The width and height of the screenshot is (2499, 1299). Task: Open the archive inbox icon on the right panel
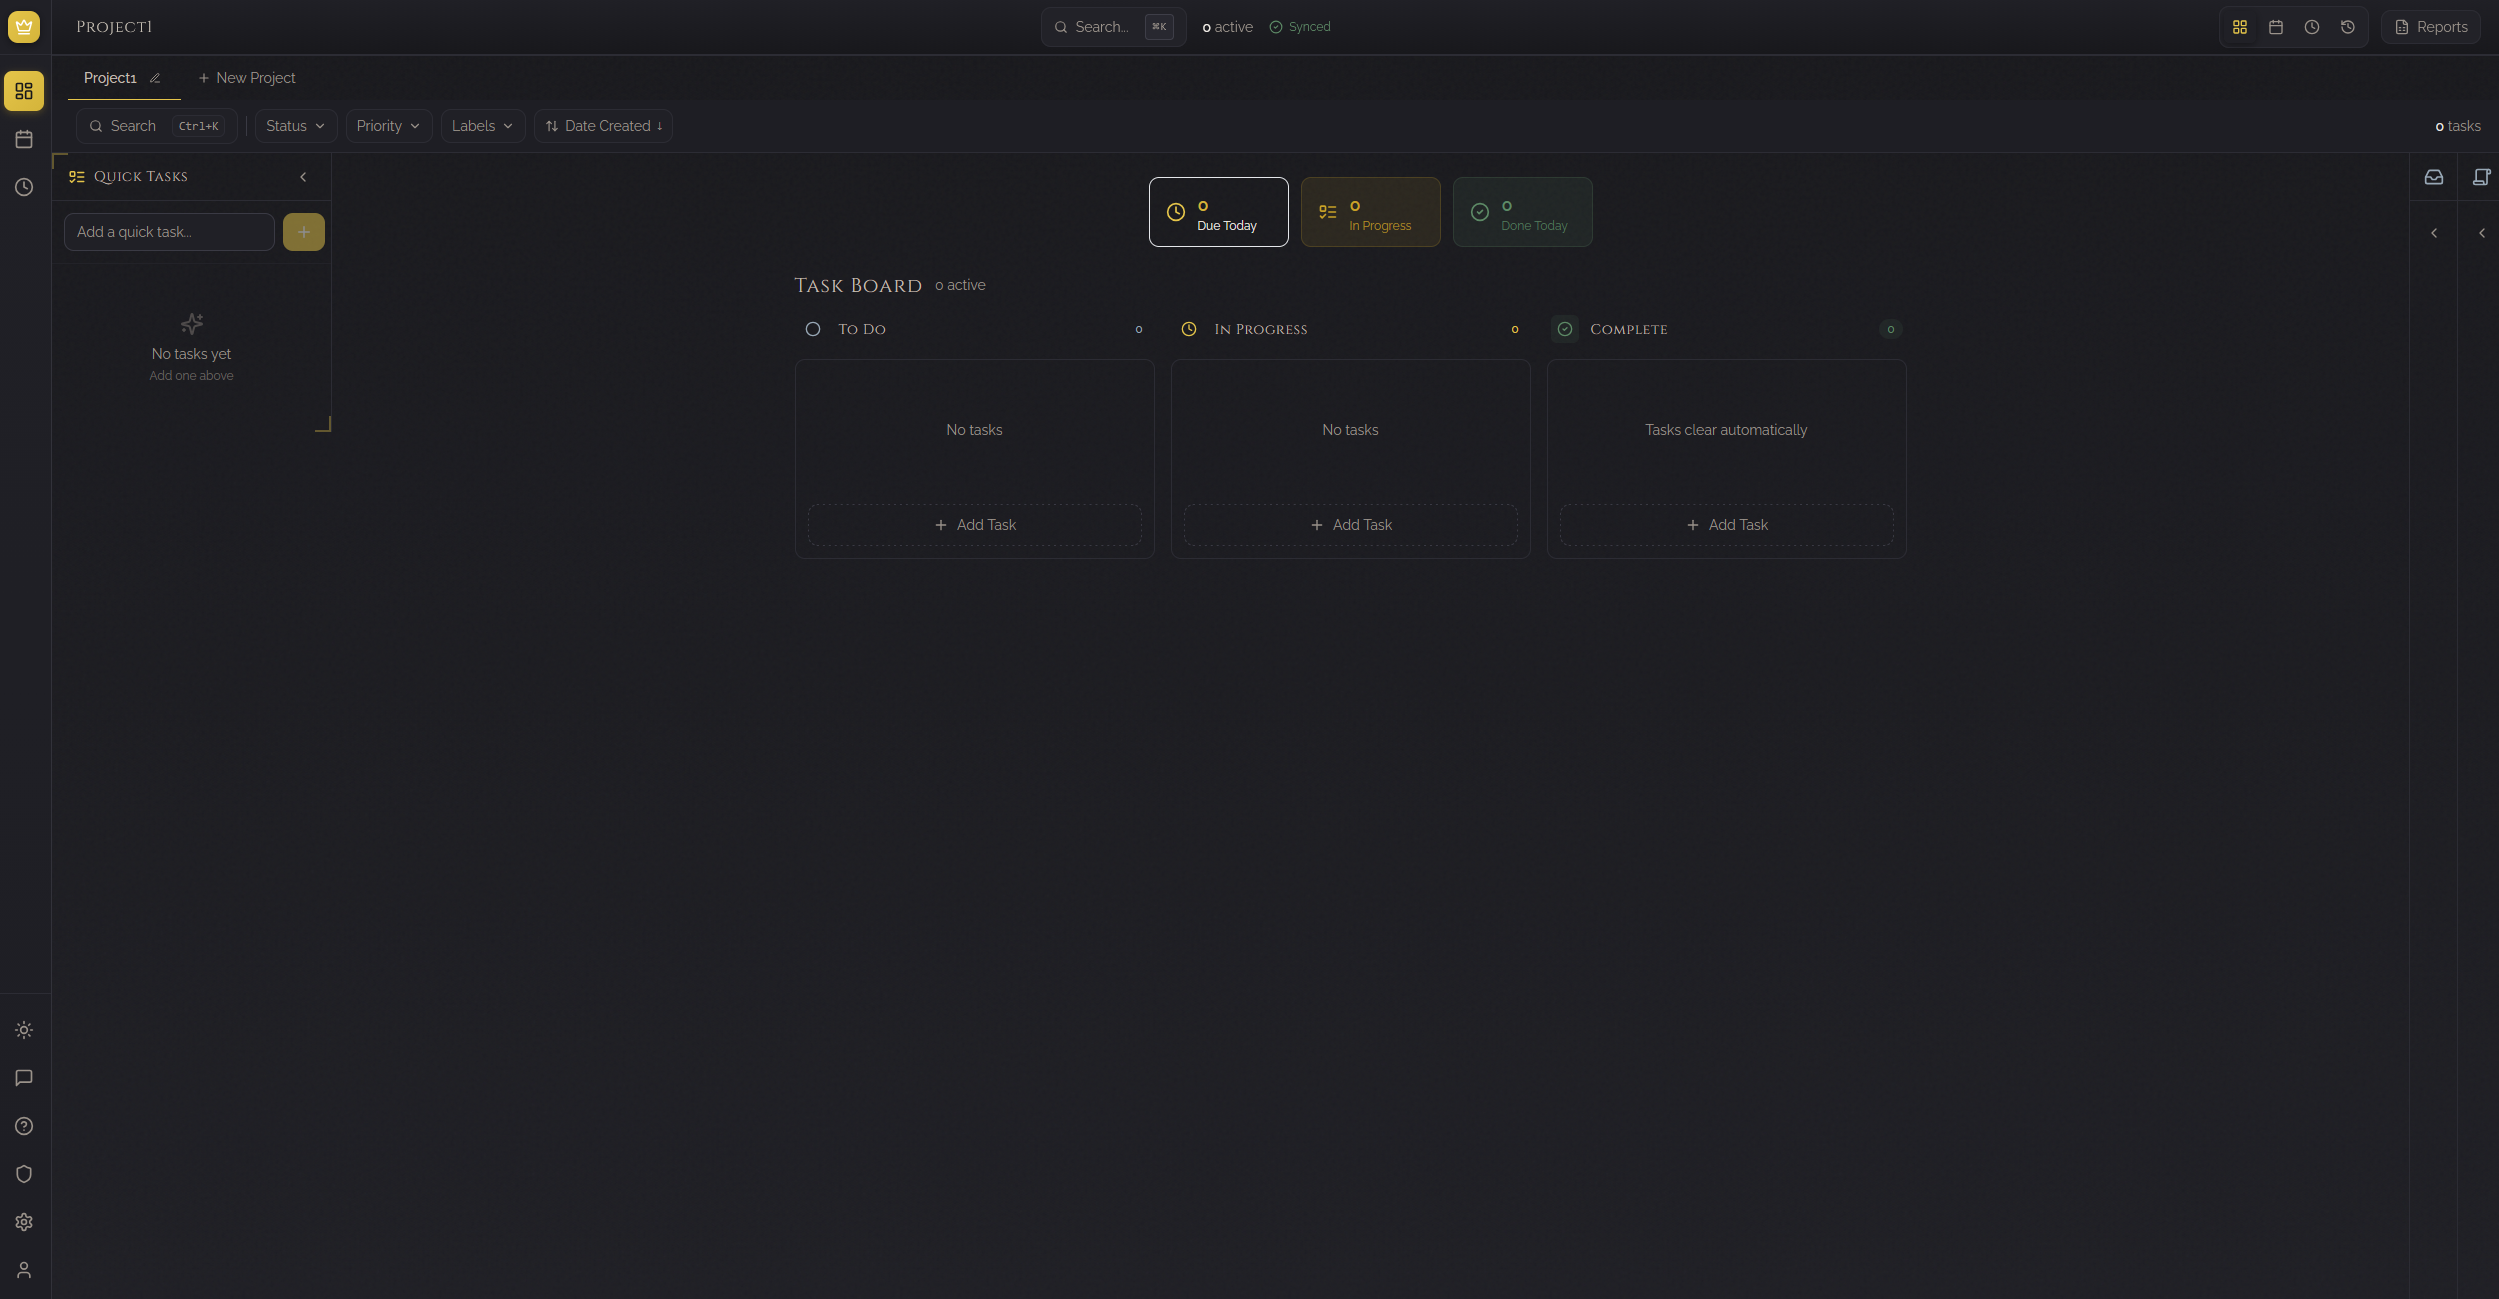[x=2434, y=176]
